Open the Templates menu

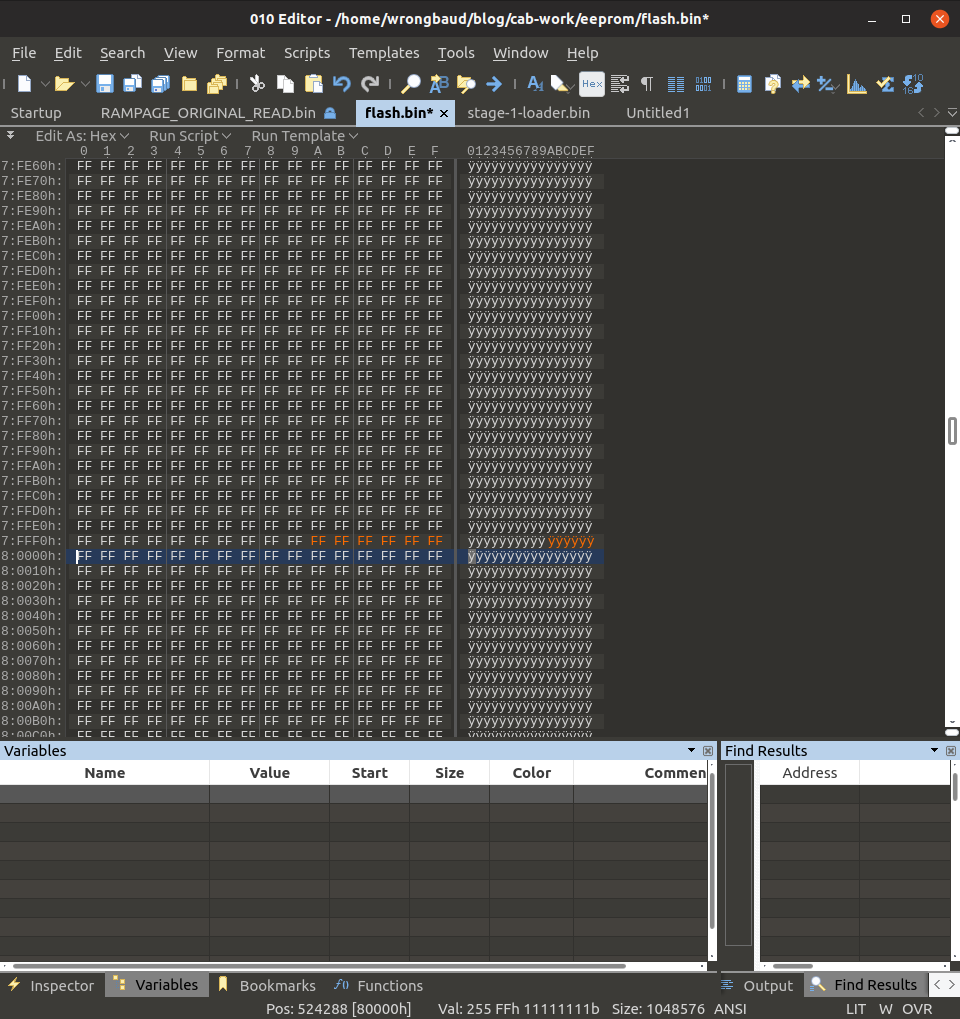[x=383, y=53]
